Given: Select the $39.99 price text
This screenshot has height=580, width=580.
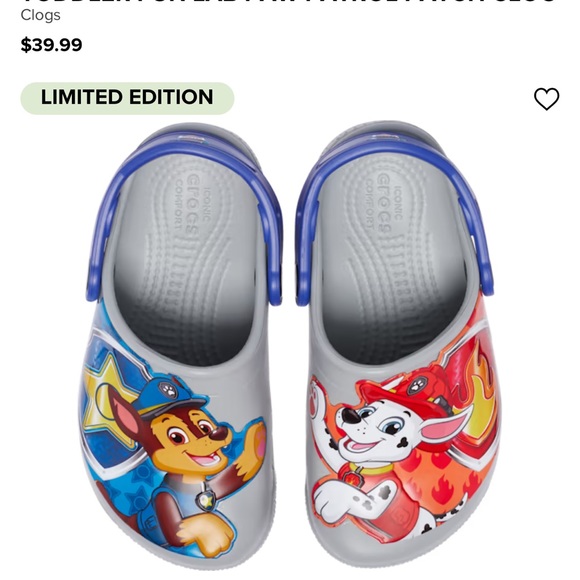Looking at the screenshot, I should 51,45.
